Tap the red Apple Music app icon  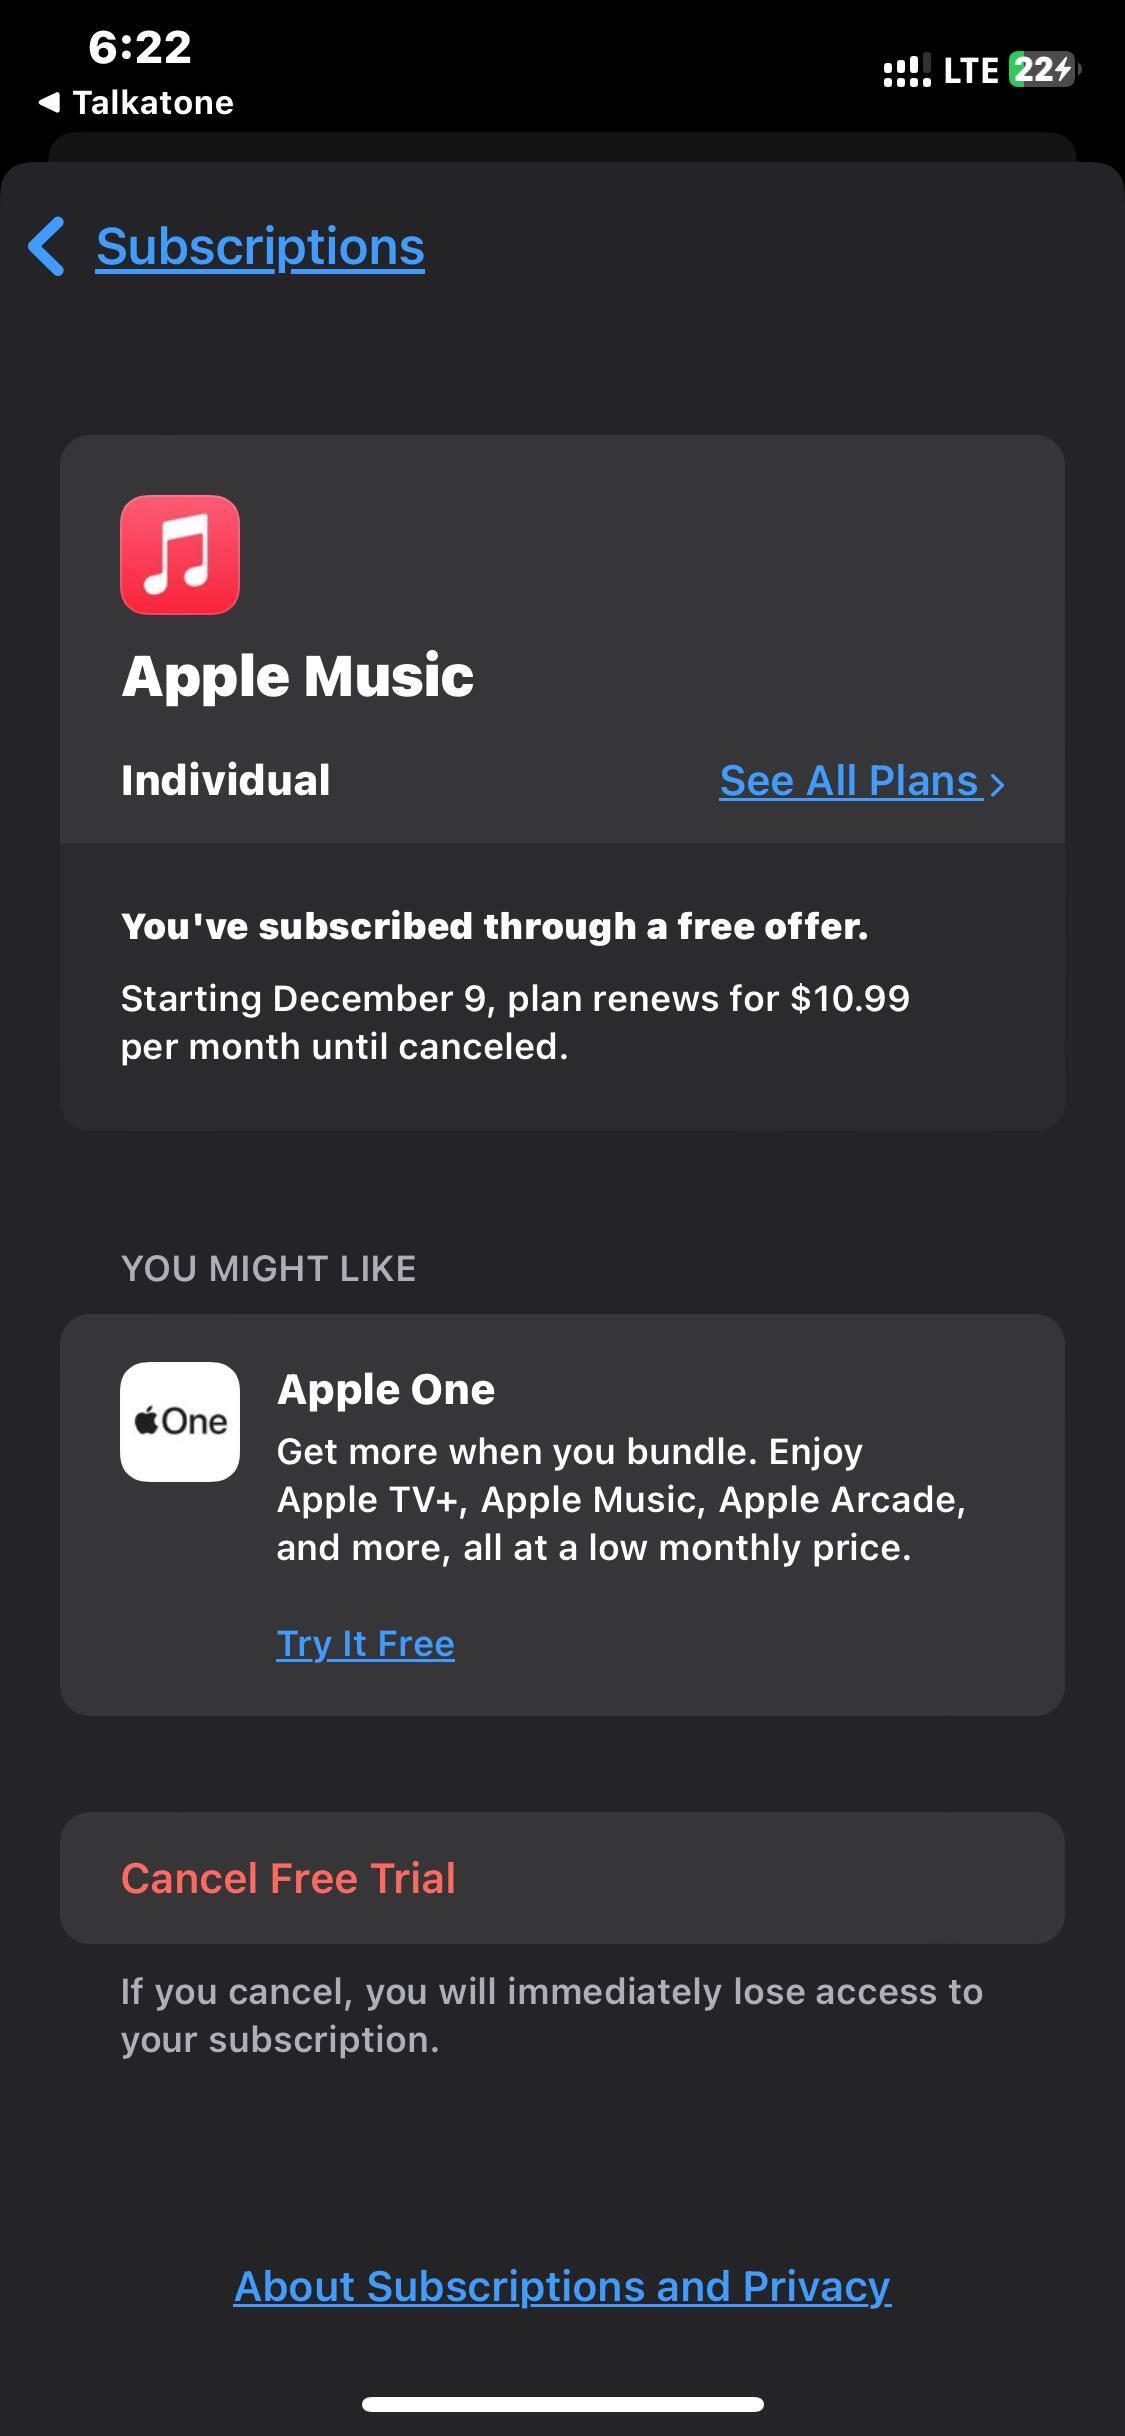(x=180, y=555)
